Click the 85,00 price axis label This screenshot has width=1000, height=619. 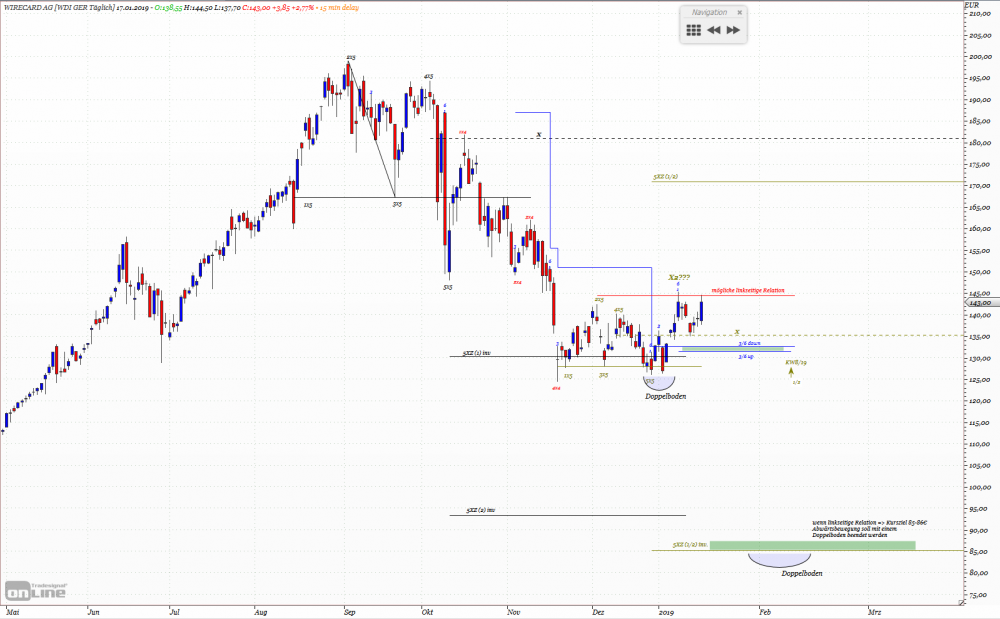point(980,551)
